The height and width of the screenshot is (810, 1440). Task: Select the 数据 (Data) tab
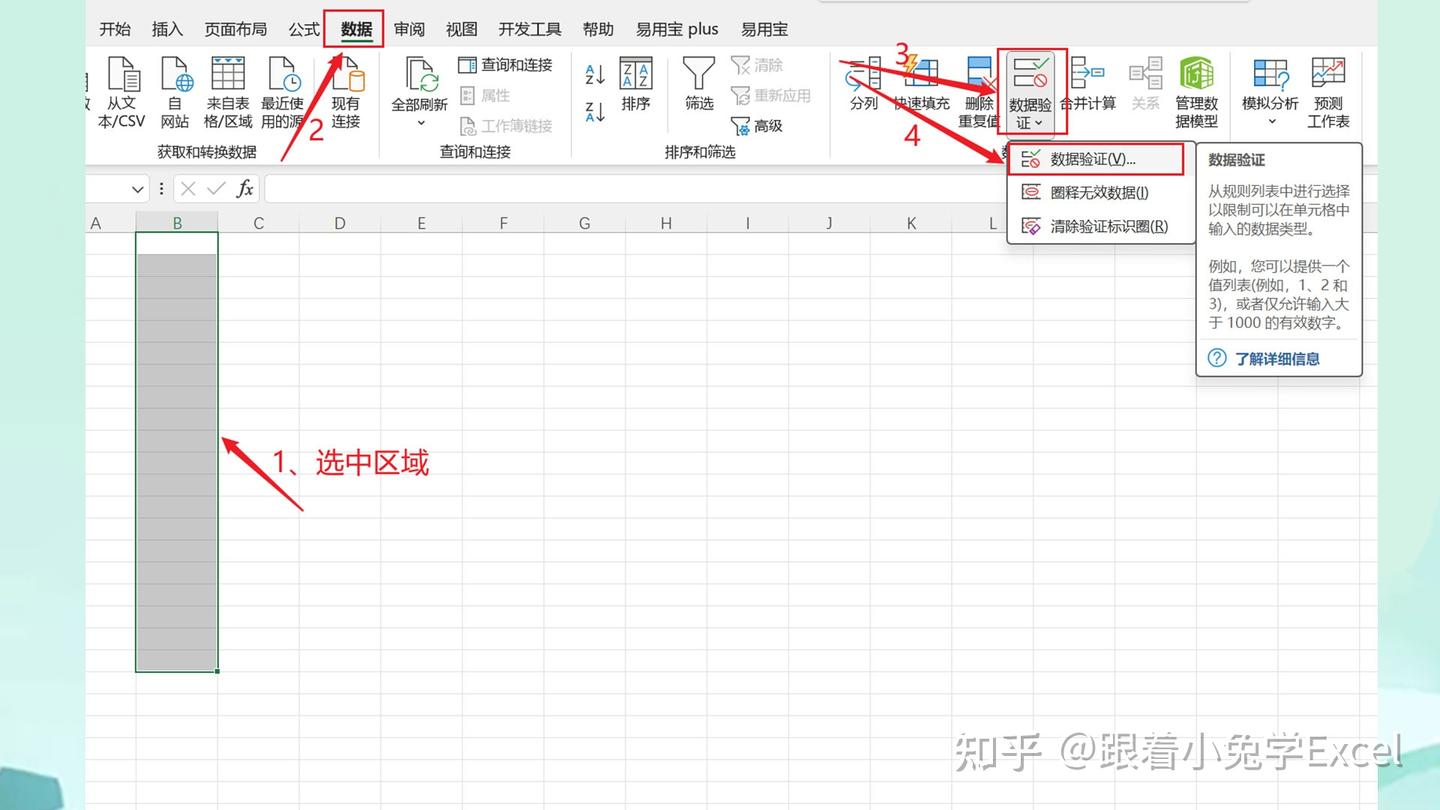356,29
